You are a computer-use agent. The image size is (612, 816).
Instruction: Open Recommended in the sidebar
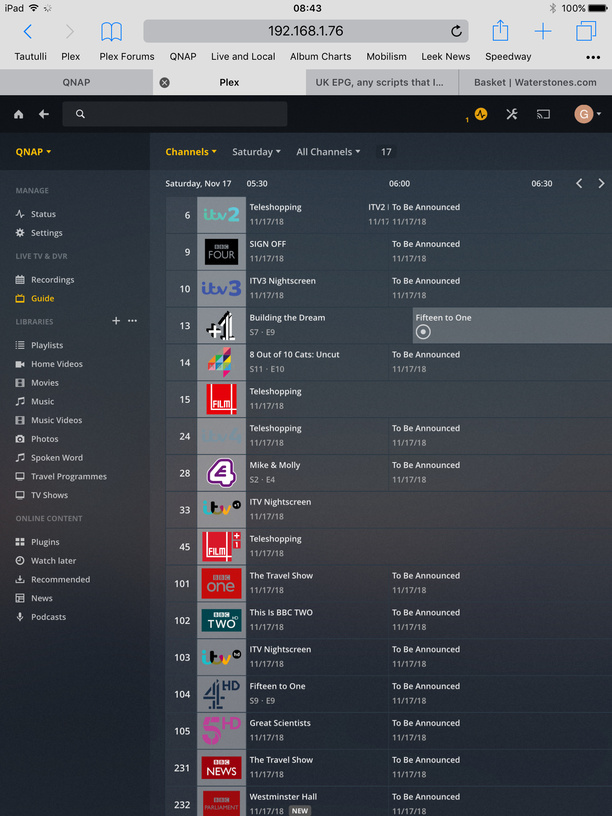tap(53, 579)
